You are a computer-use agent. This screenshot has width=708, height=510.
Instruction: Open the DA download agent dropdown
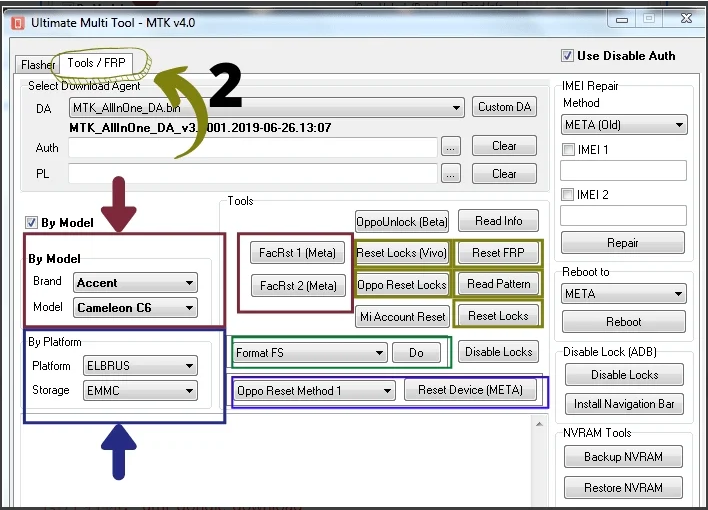pos(266,108)
